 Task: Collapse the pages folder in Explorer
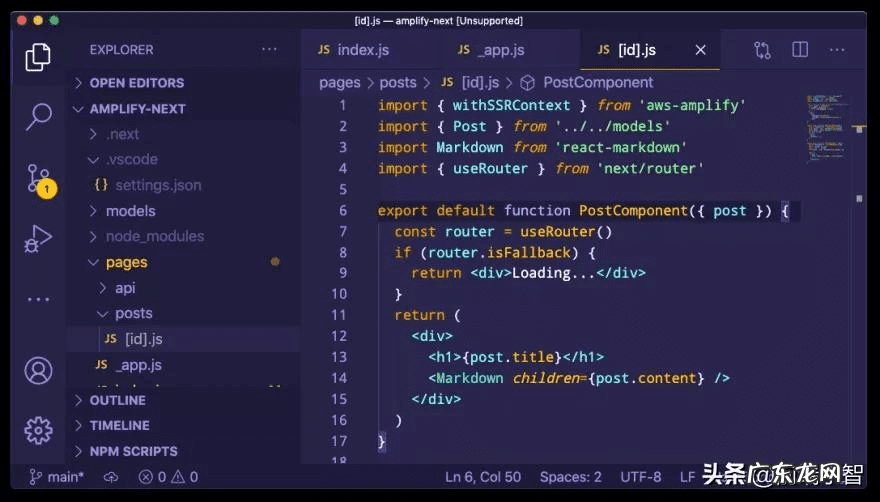point(126,262)
